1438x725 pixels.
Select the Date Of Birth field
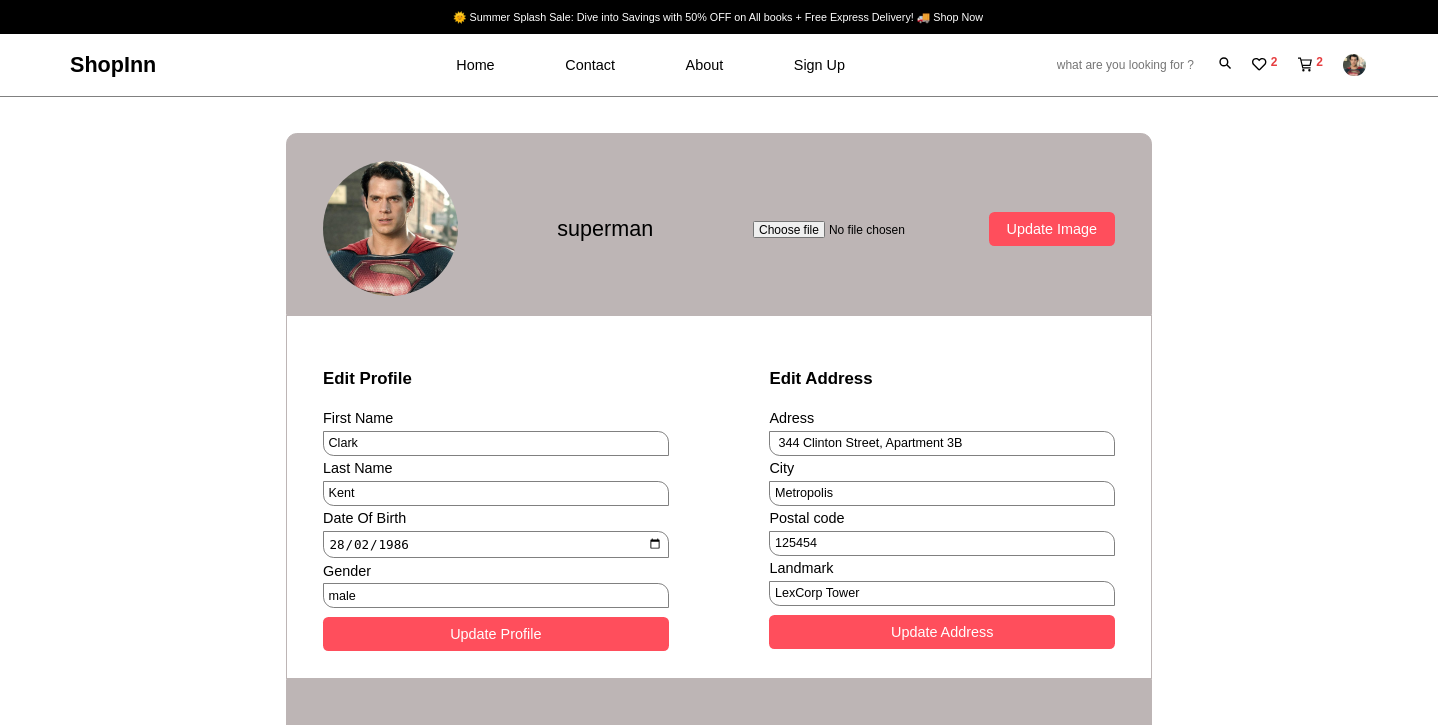[x=496, y=544]
